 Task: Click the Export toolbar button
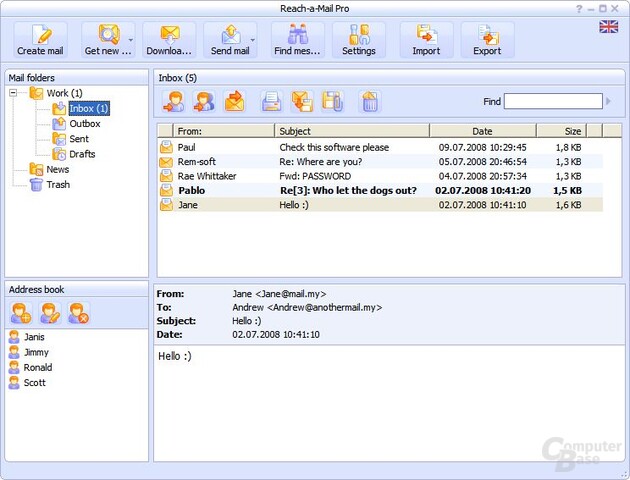coord(487,40)
